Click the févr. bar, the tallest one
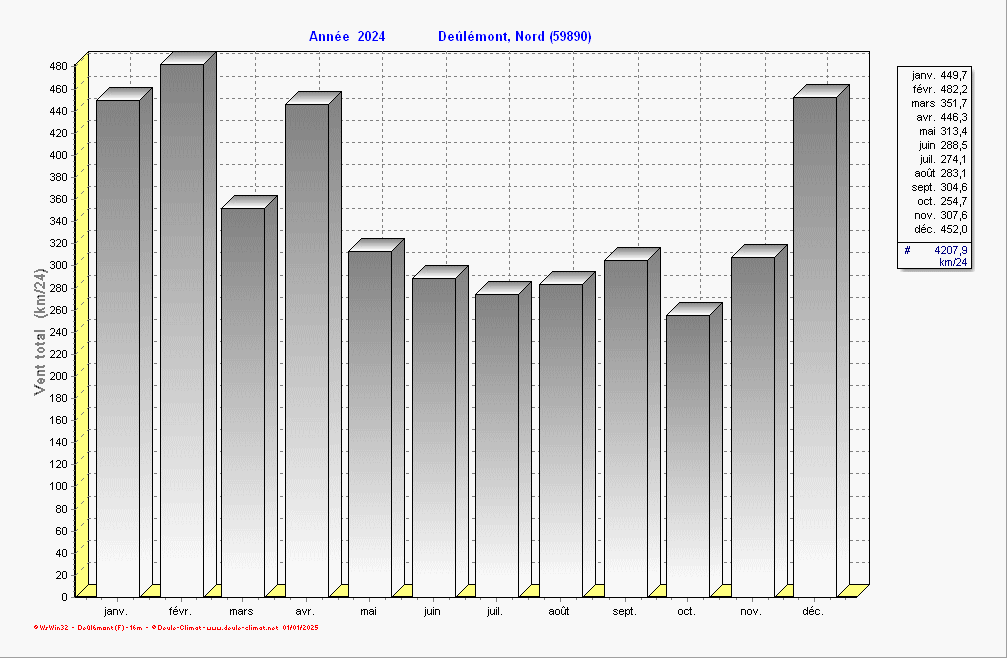This screenshot has height=658, width=1007. [182, 329]
